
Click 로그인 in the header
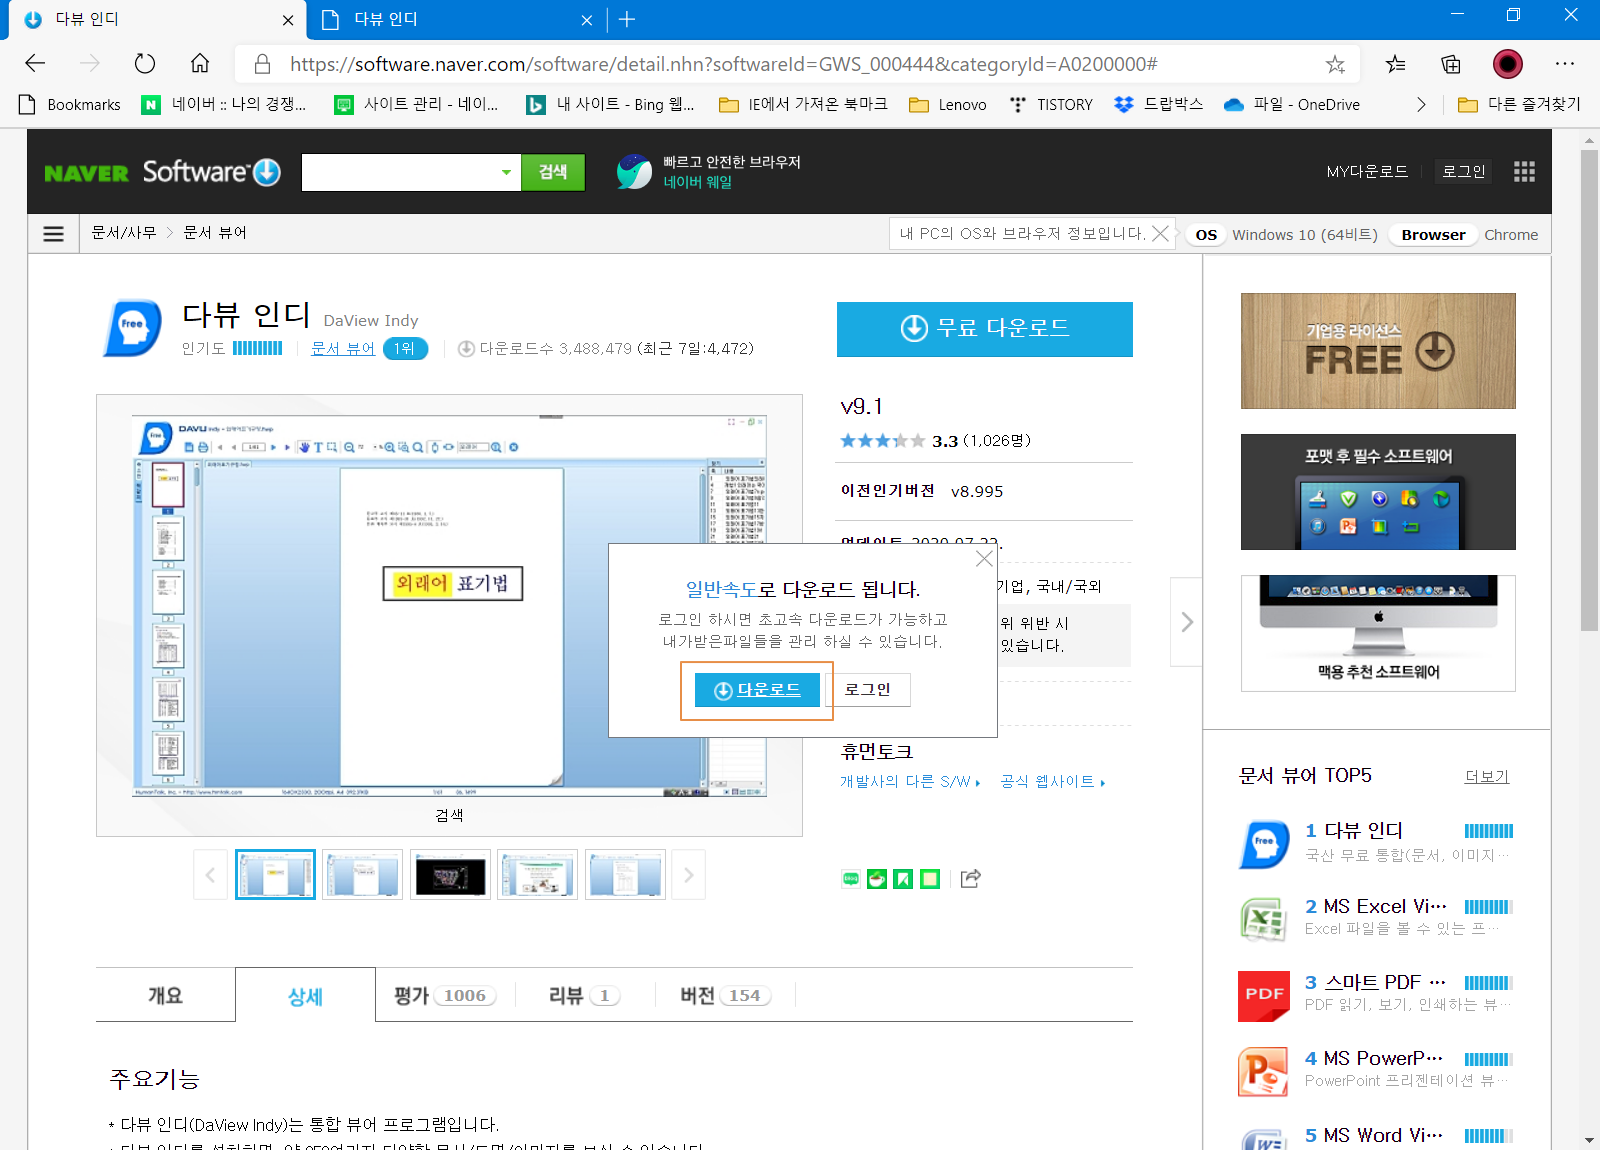(1463, 172)
